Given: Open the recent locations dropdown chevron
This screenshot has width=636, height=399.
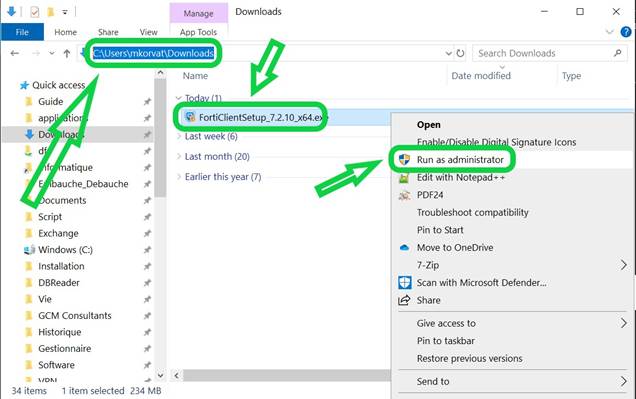Looking at the screenshot, I should pyautogui.click(x=52, y=53).
